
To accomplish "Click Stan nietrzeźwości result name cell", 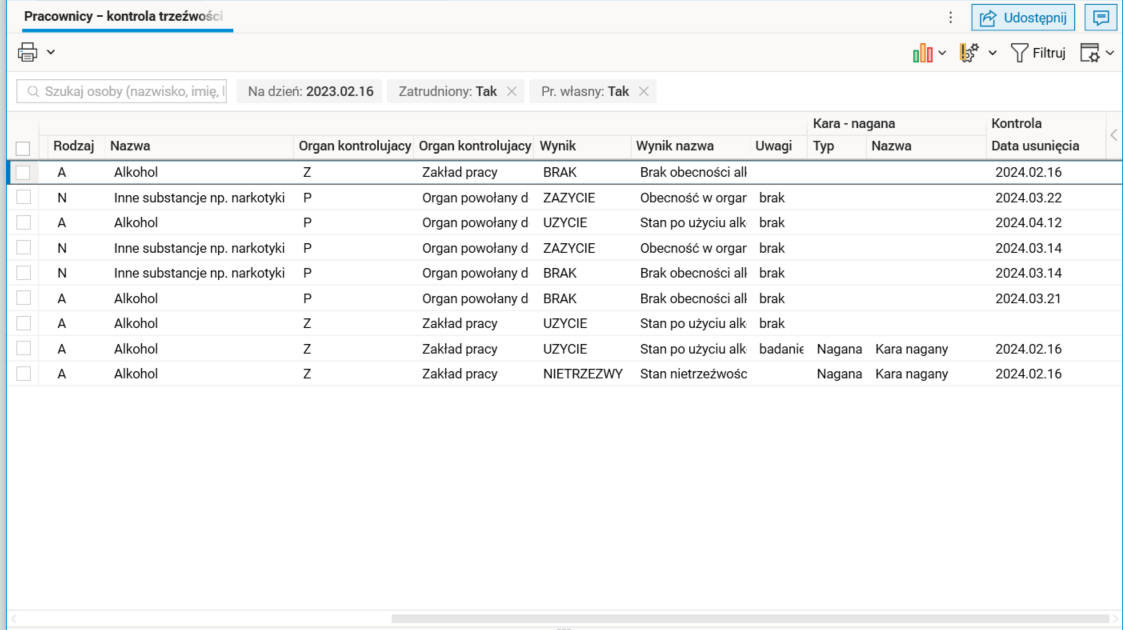I will (693, 374).
